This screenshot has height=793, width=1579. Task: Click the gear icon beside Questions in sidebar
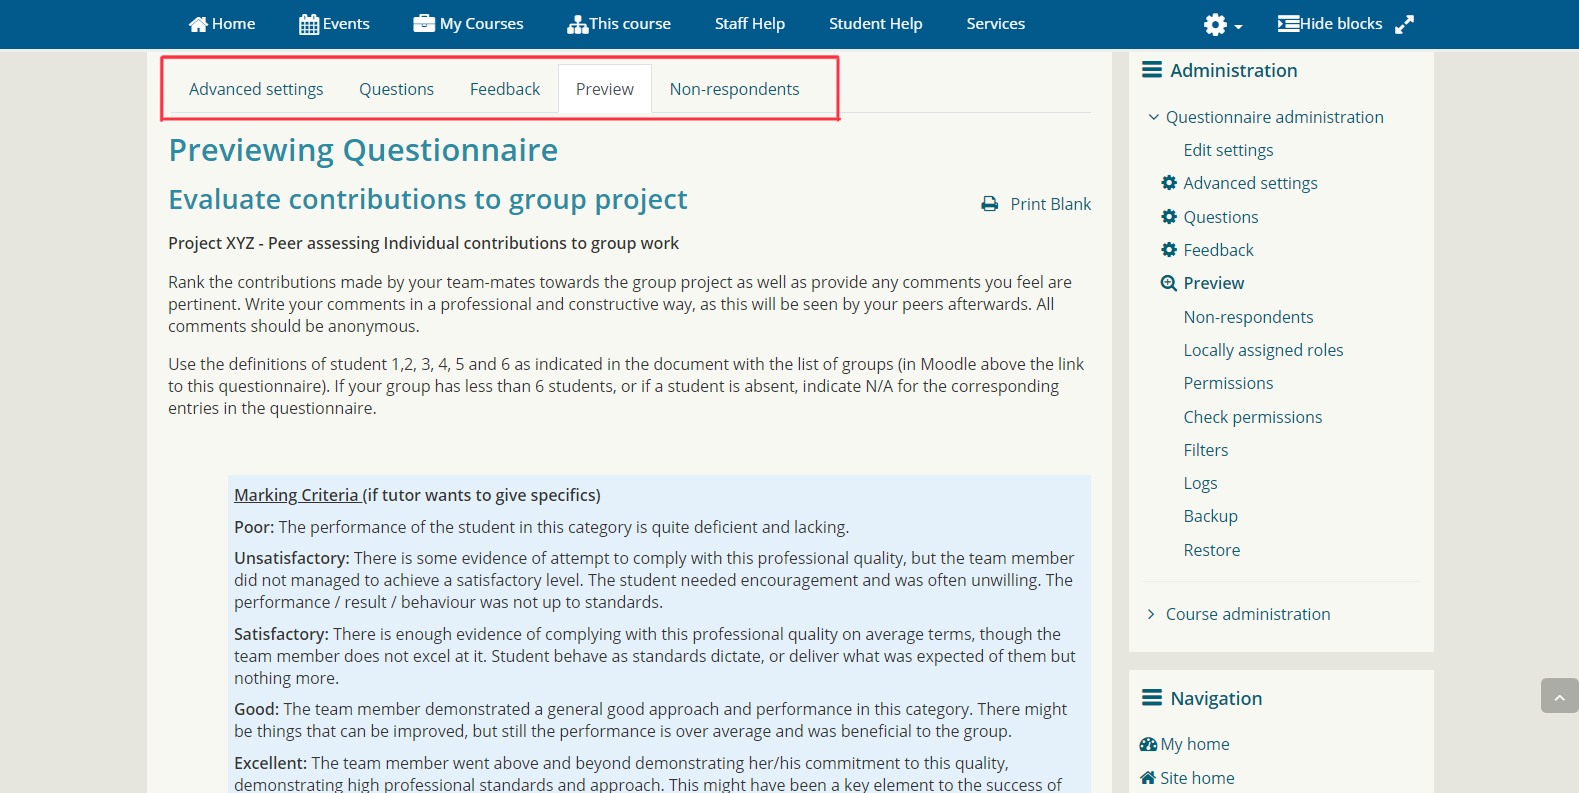coord(1169,217)
